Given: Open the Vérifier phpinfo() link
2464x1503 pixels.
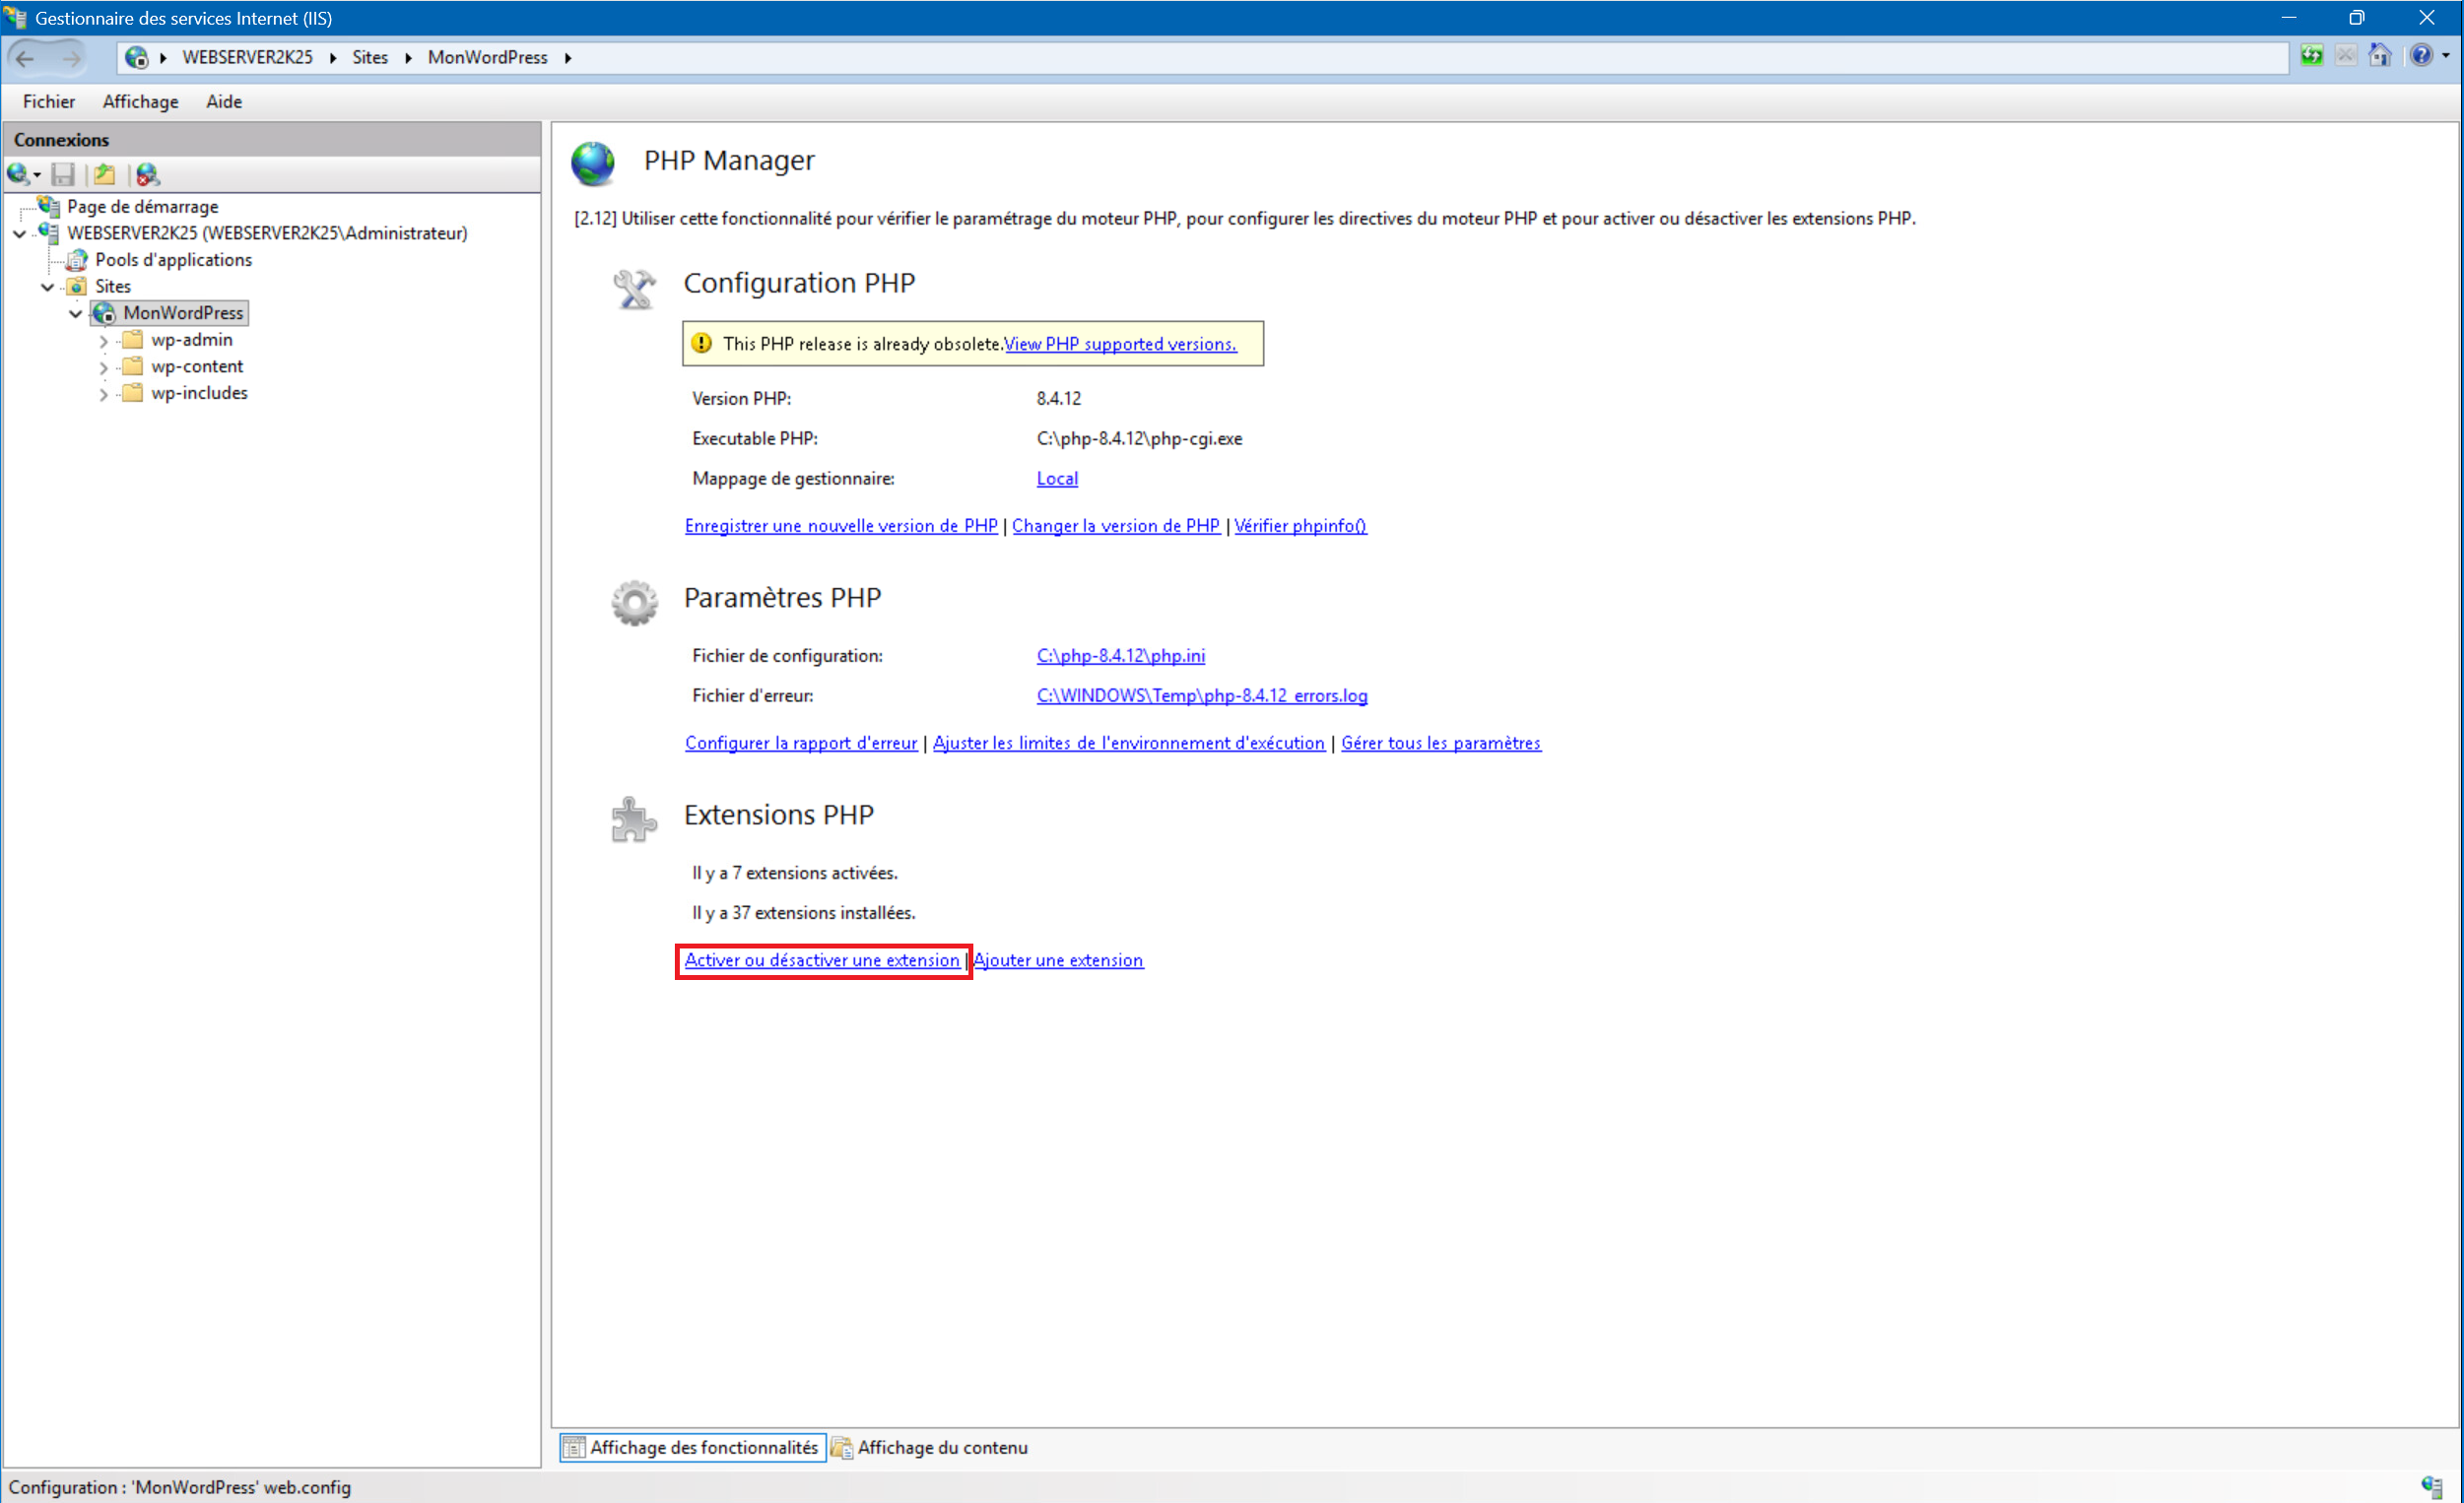Looking at the screenshot, I should 1299,526.
